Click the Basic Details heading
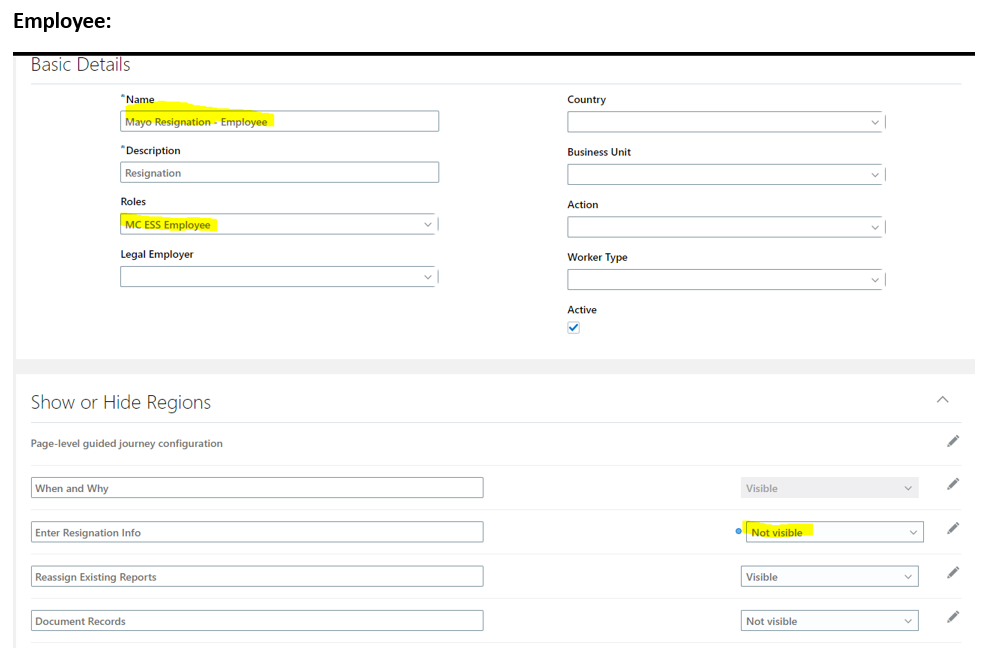The width and height of the screenshot is (992, 648). coord(80,65)
